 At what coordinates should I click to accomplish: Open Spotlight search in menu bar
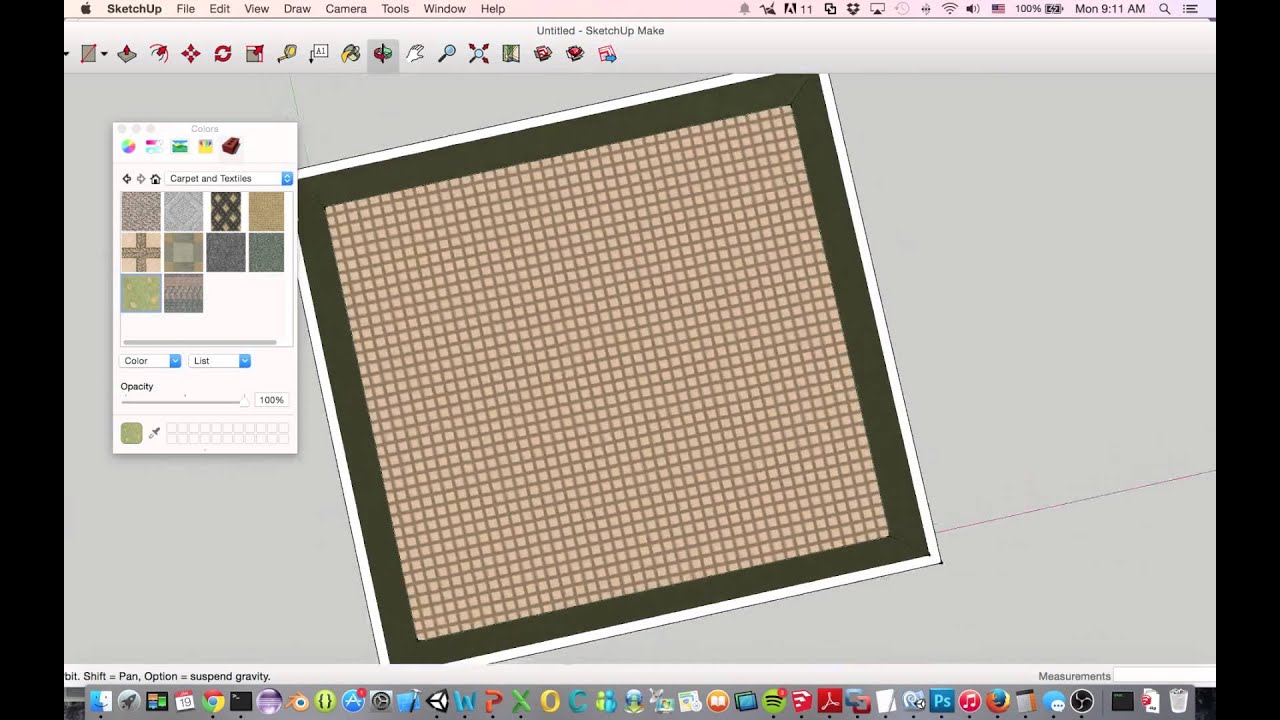tap(1165, 9)
